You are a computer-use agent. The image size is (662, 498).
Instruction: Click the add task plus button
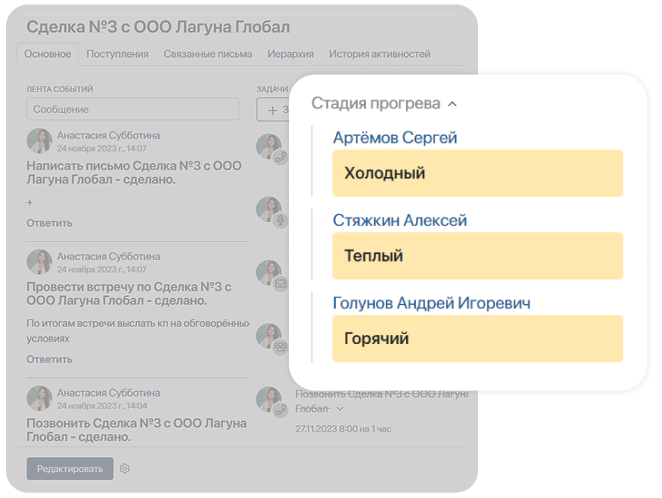coord(273,110)
